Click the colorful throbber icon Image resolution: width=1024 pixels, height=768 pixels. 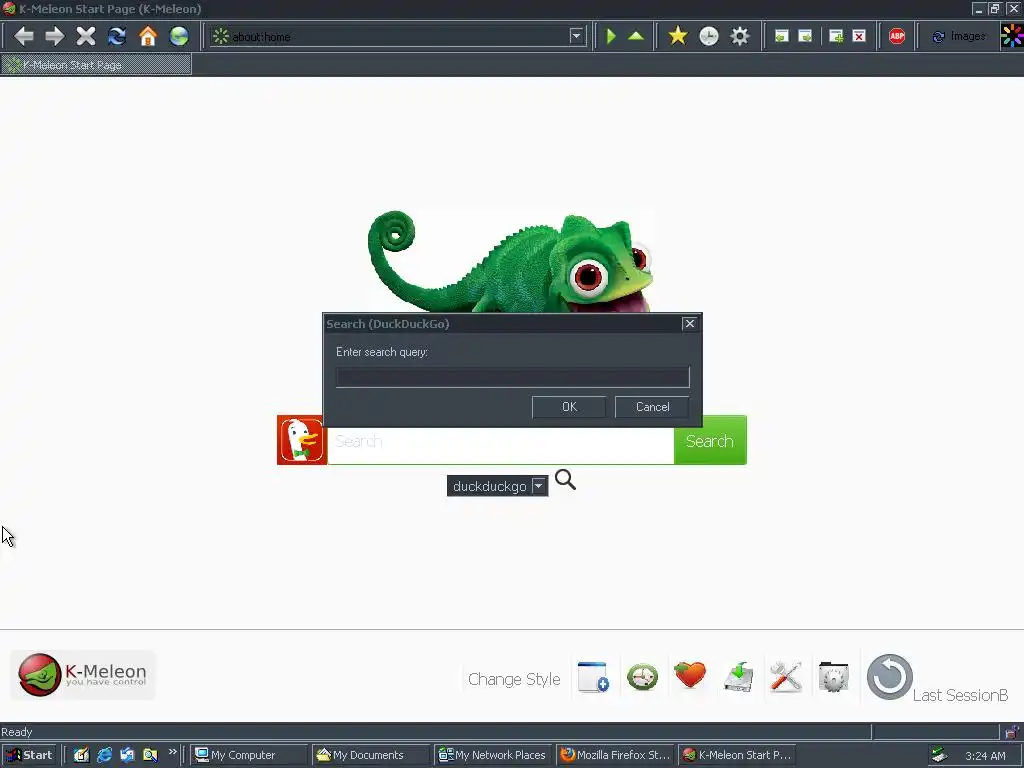pyautogui.click(x=1012, y=36)
